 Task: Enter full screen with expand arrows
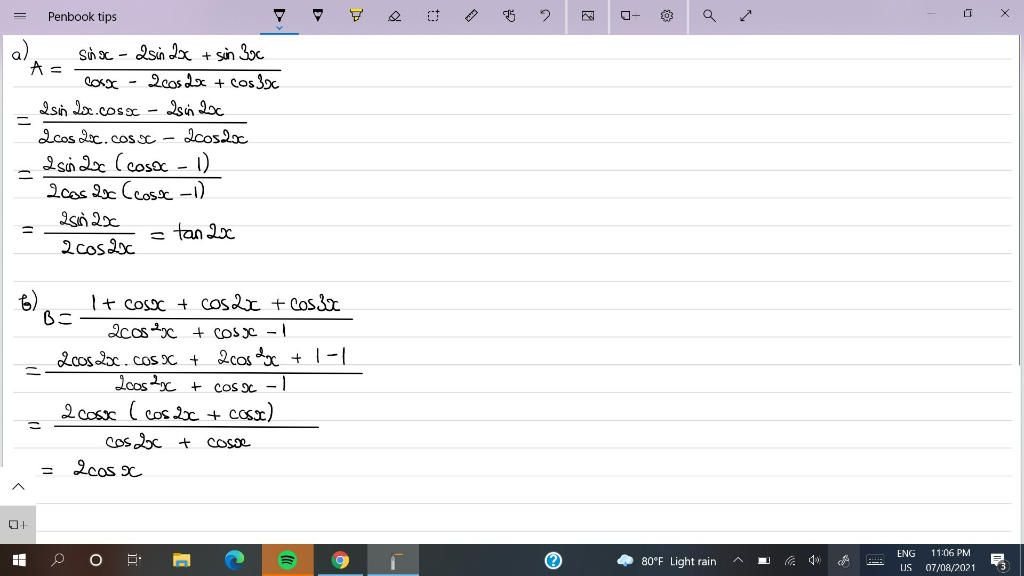(746, 16)
